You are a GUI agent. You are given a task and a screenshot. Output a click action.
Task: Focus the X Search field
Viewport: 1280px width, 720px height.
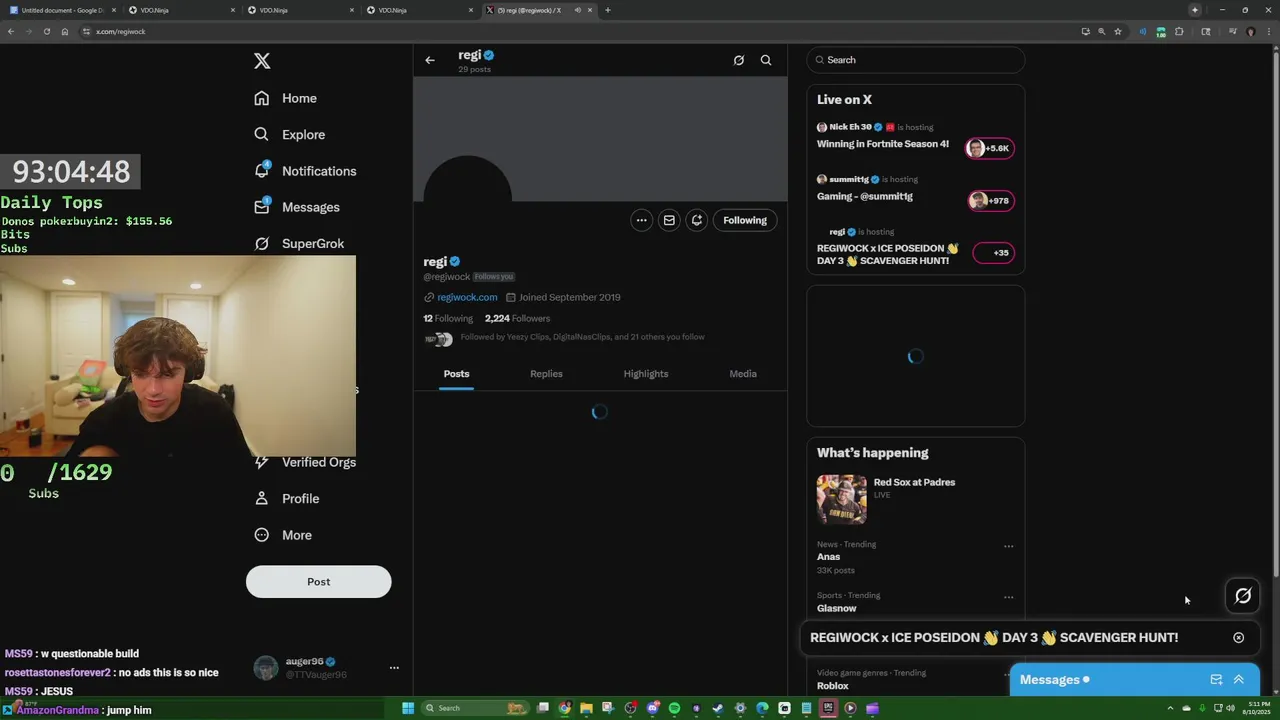click(916, 60)
